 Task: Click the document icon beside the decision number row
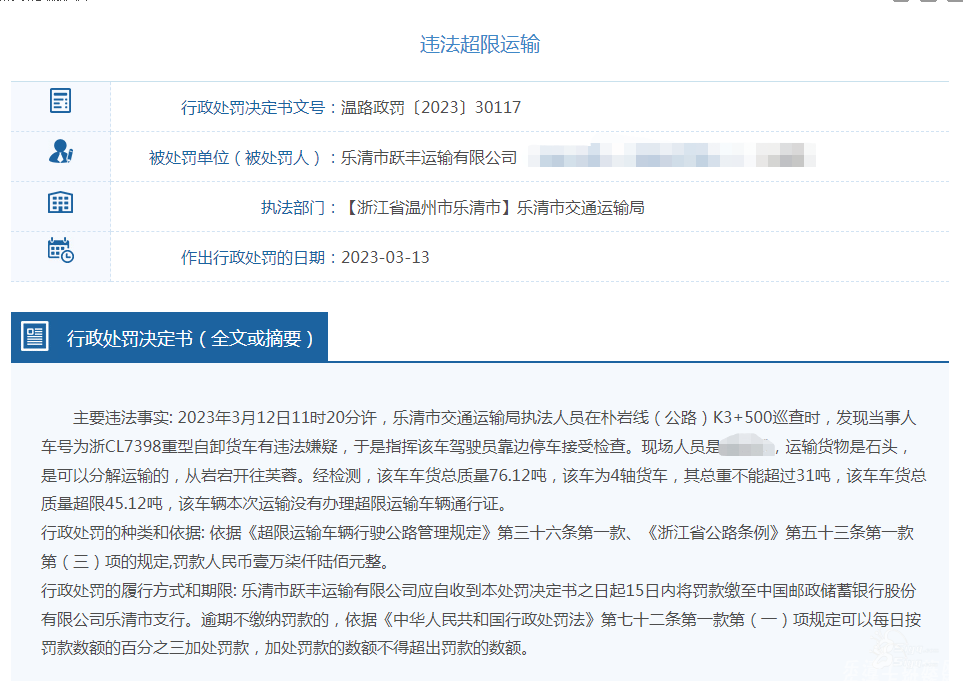60,101
